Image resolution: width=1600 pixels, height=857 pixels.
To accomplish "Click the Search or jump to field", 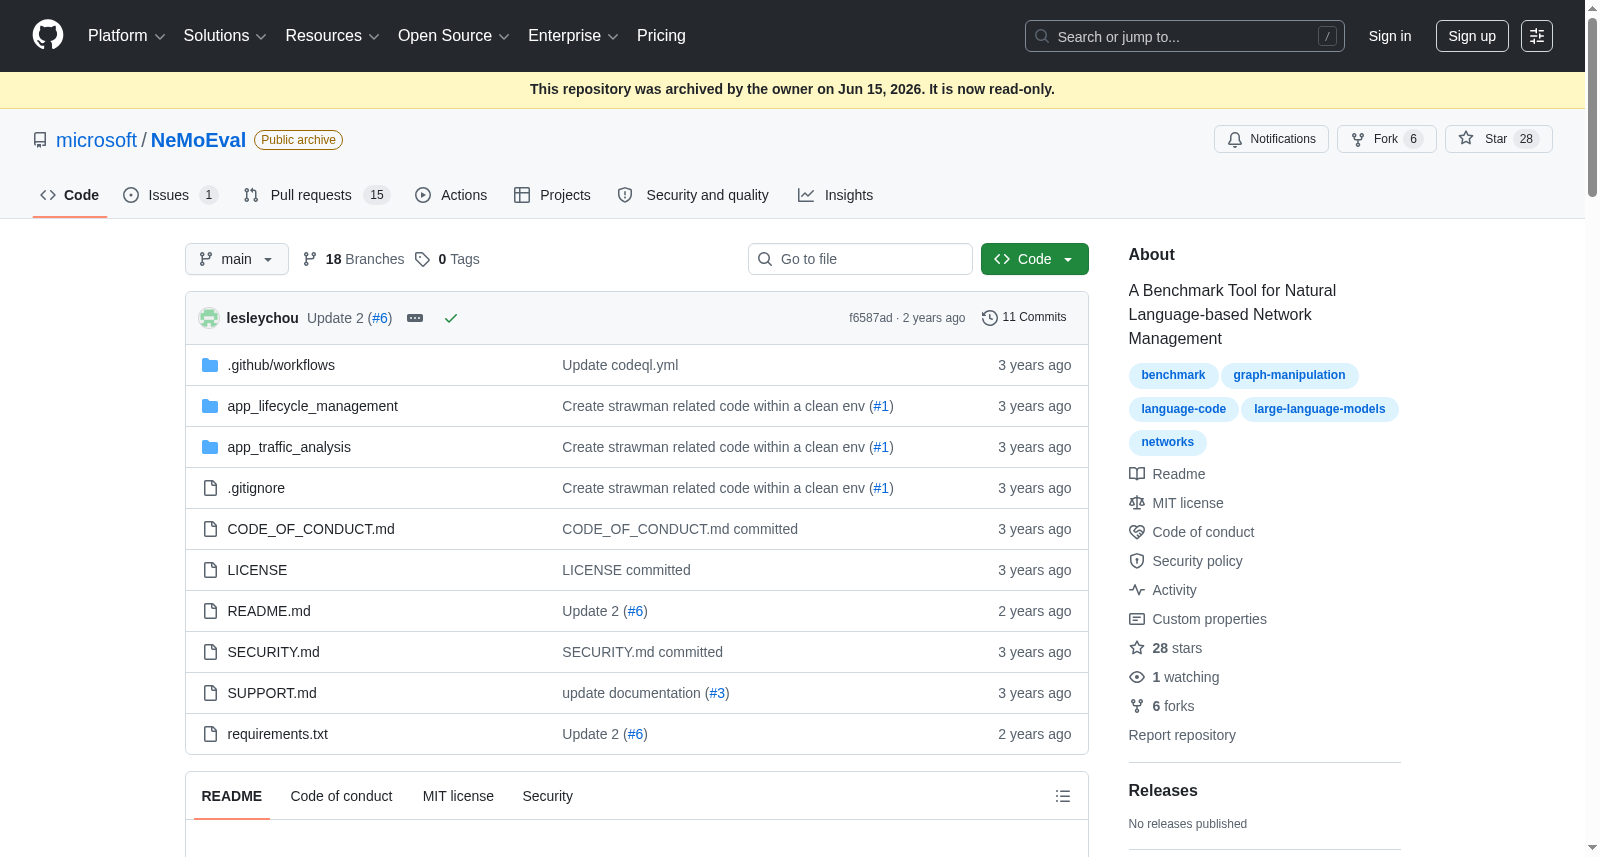I will [1185, 36].
